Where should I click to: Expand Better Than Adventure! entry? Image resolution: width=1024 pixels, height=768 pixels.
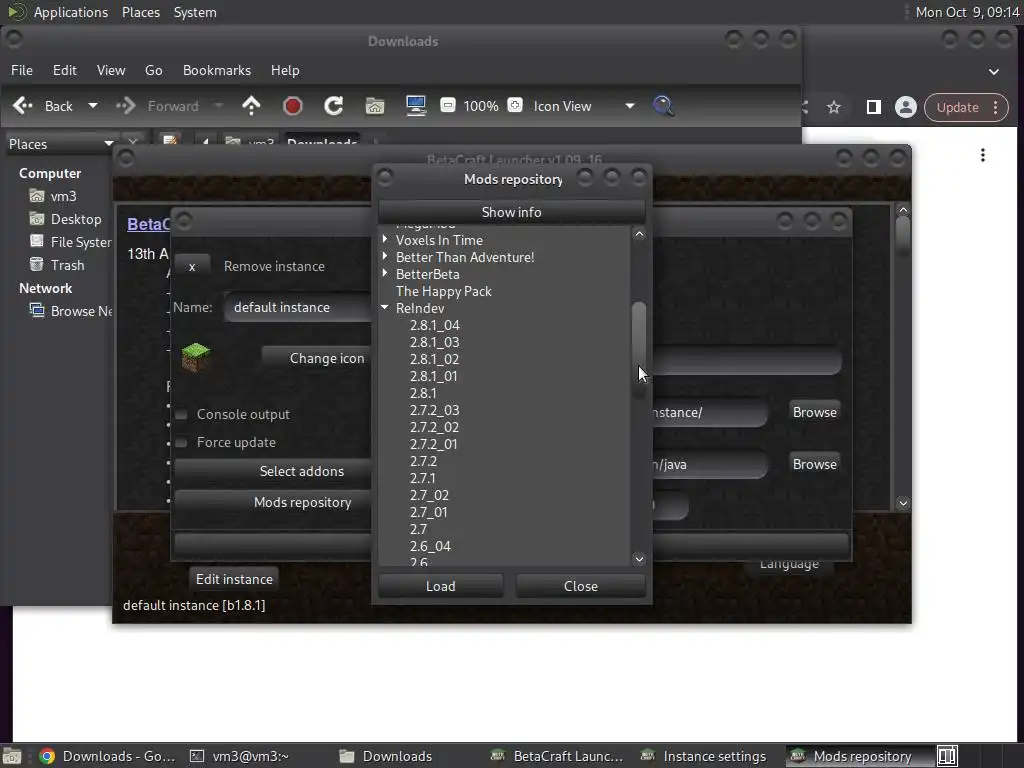tap(385, 257)
